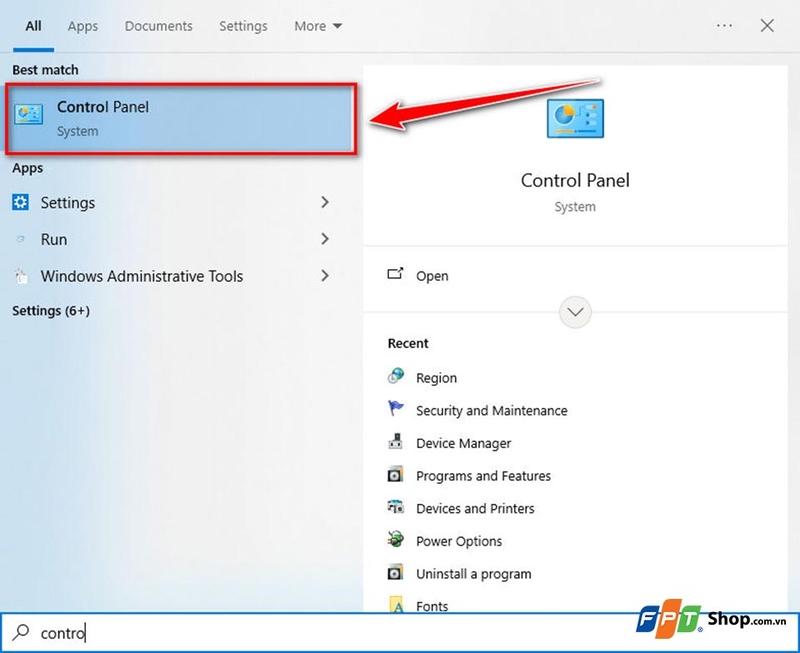
Task: Expand Settings app options arrow
Action: pyautogui.click(x=324, y=203)
